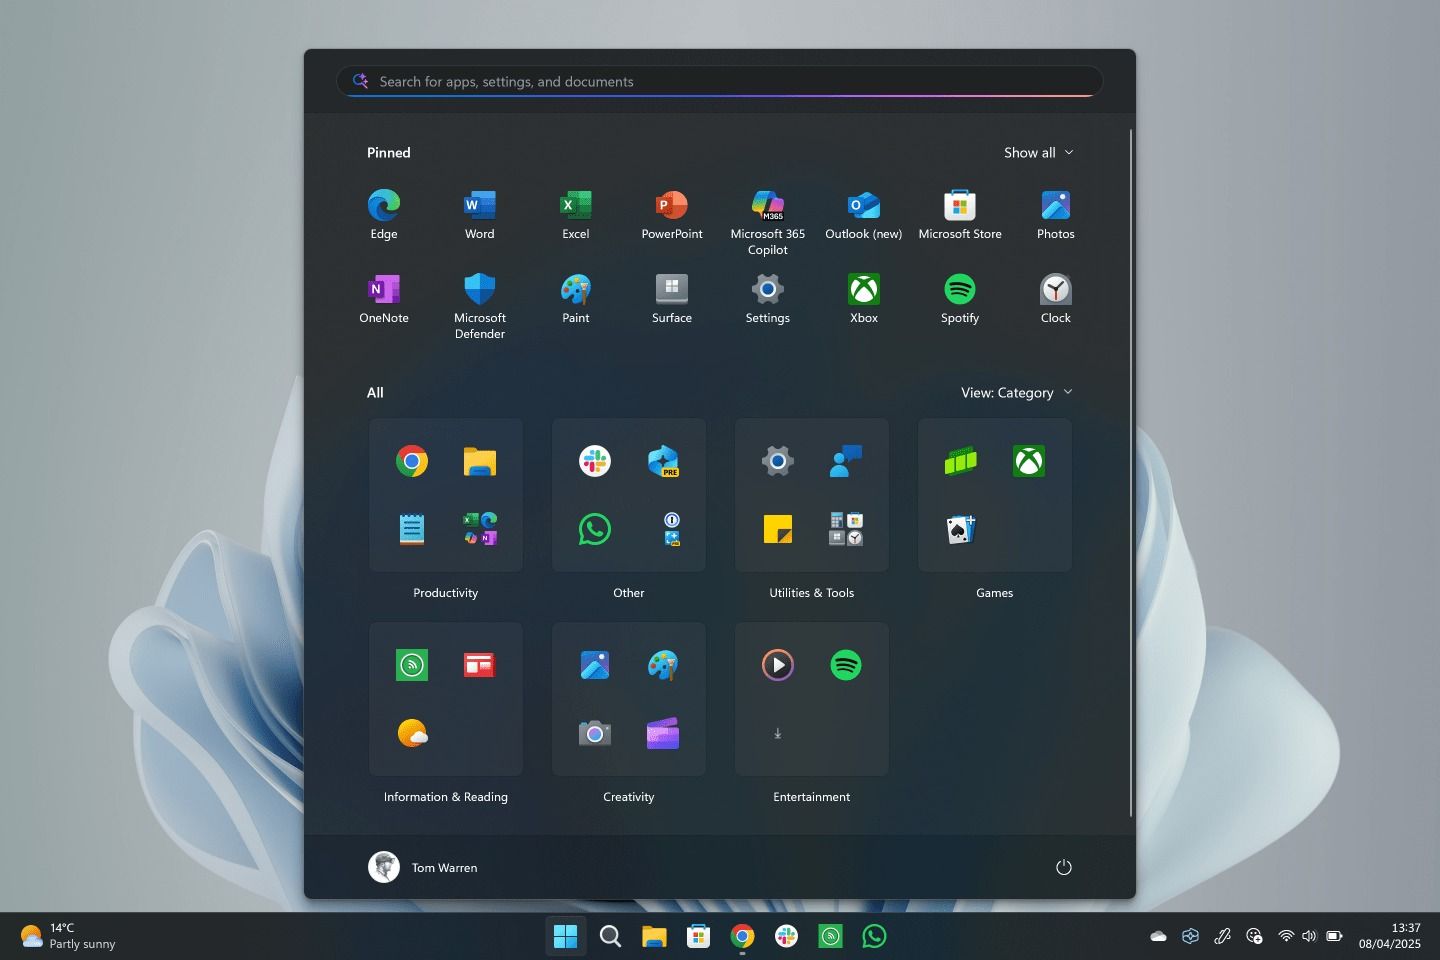Open Microsoft 365 Copilot
The width and height of the screenshot is (1440, 960).
(x=767, y=210)
